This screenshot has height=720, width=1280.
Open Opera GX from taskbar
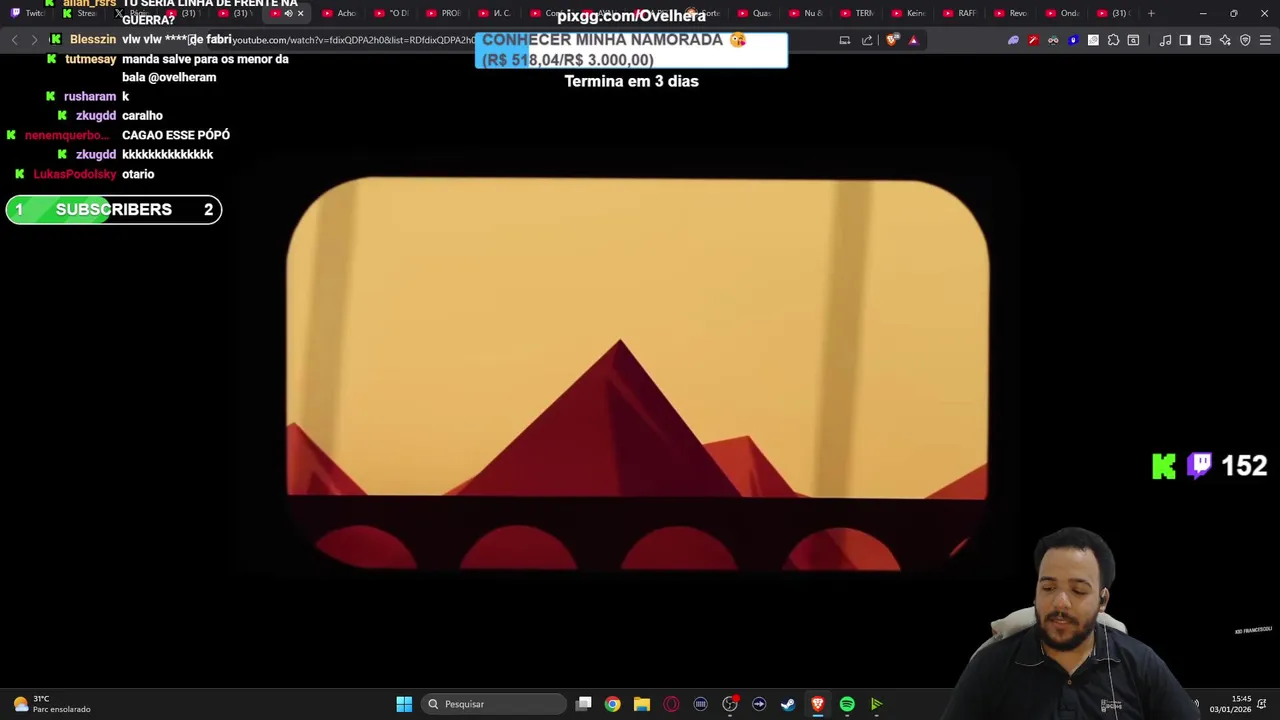671,704
